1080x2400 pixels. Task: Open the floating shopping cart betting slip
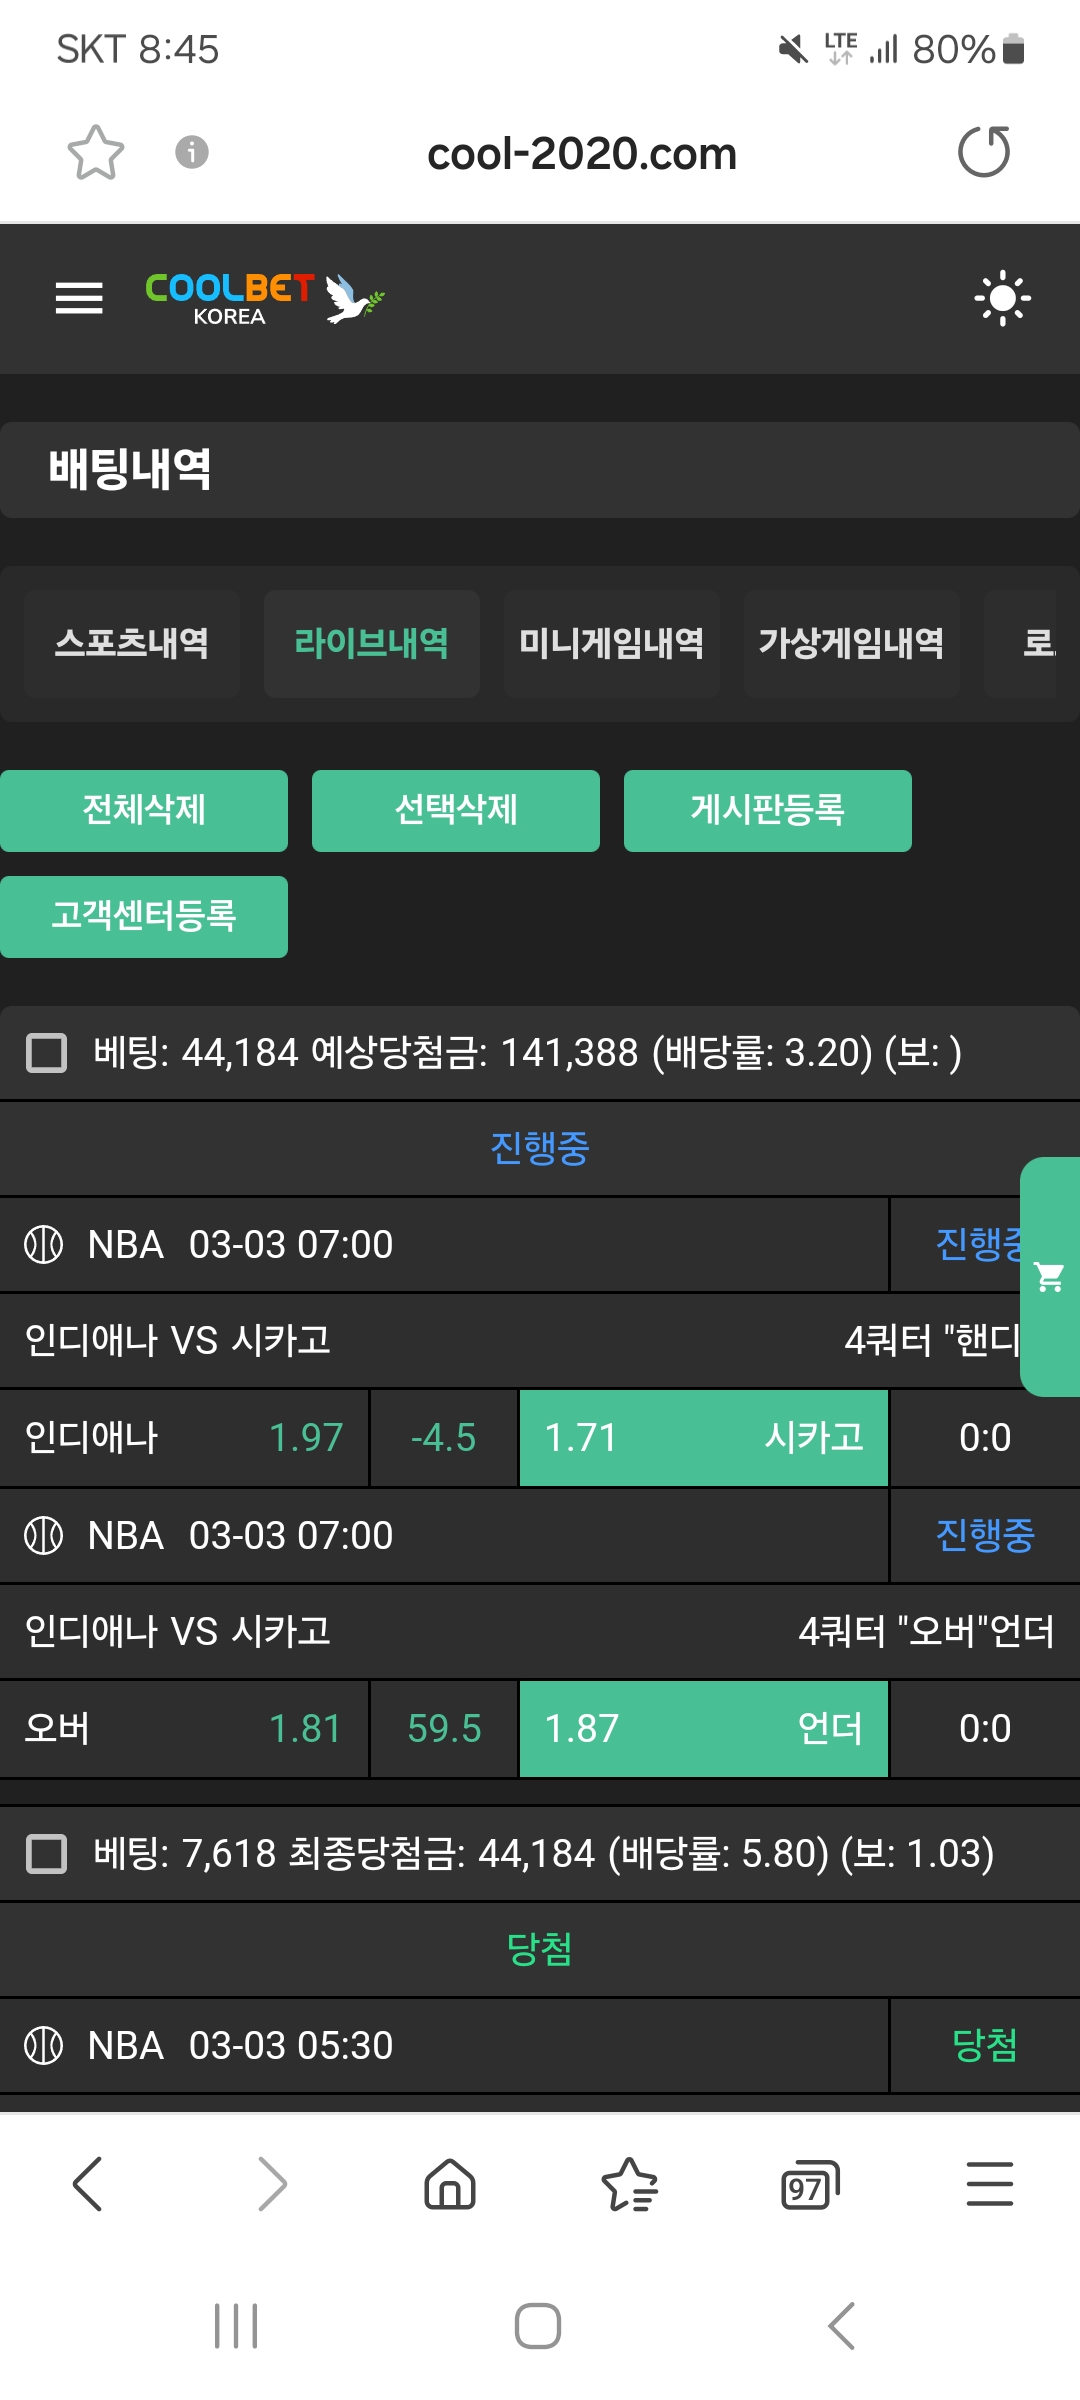point(1050,1277)
